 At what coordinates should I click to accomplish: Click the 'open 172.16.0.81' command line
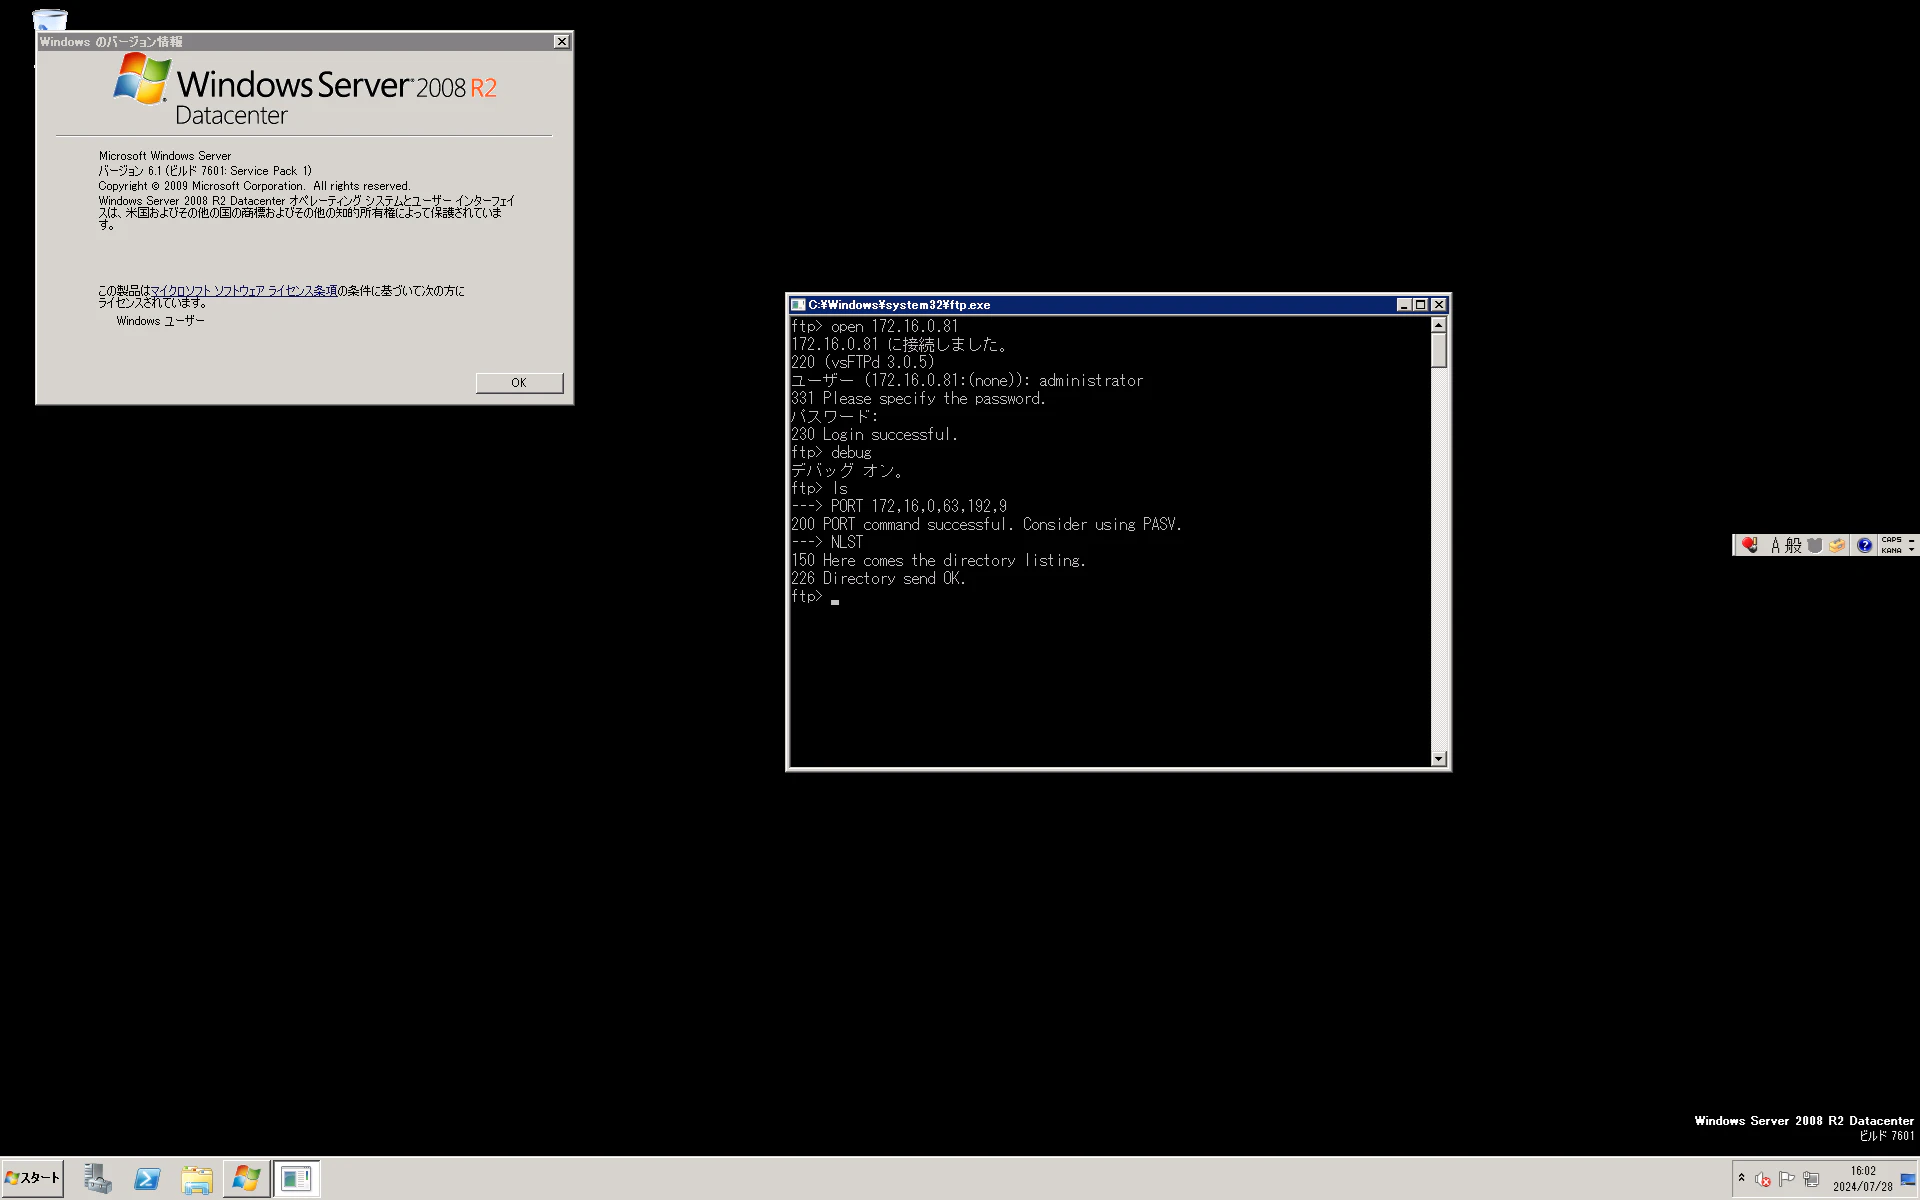coord(874,327)
